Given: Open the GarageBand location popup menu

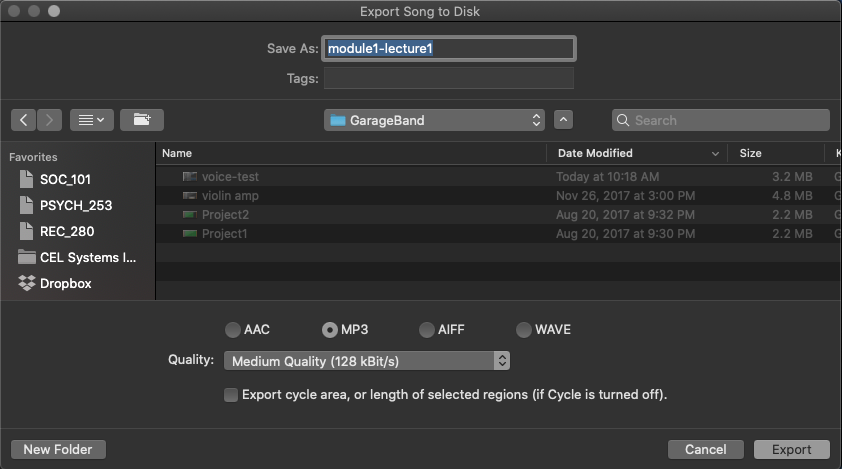Looking at the screenshot, I should 434,120.
